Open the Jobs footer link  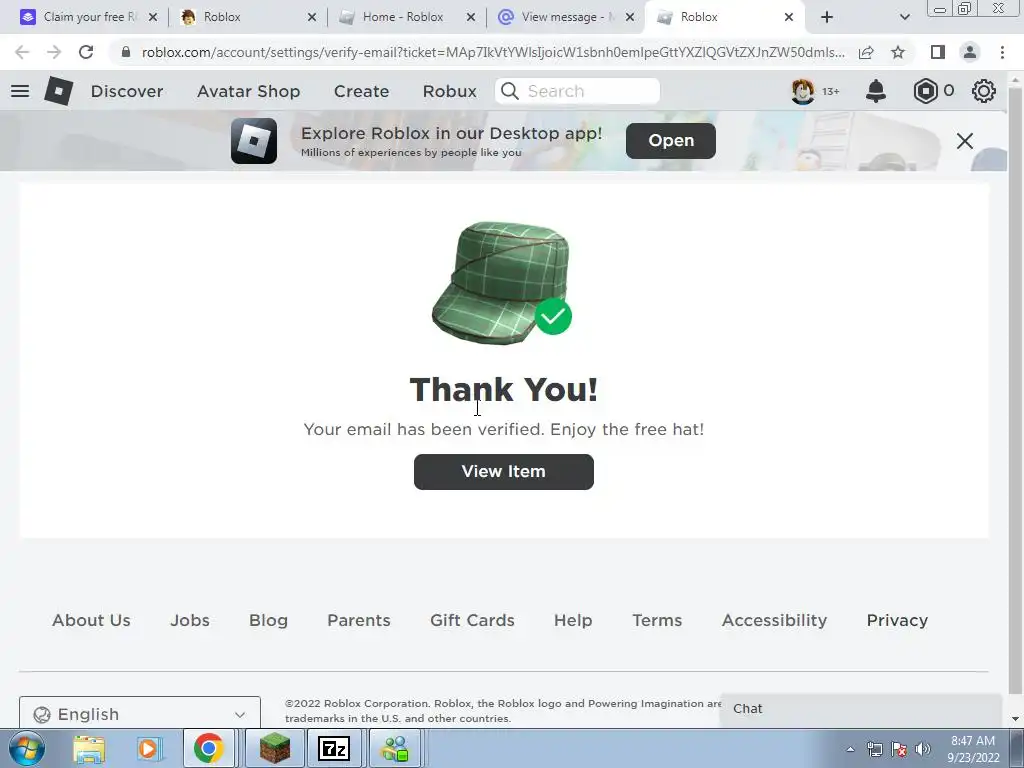[190, 620]
